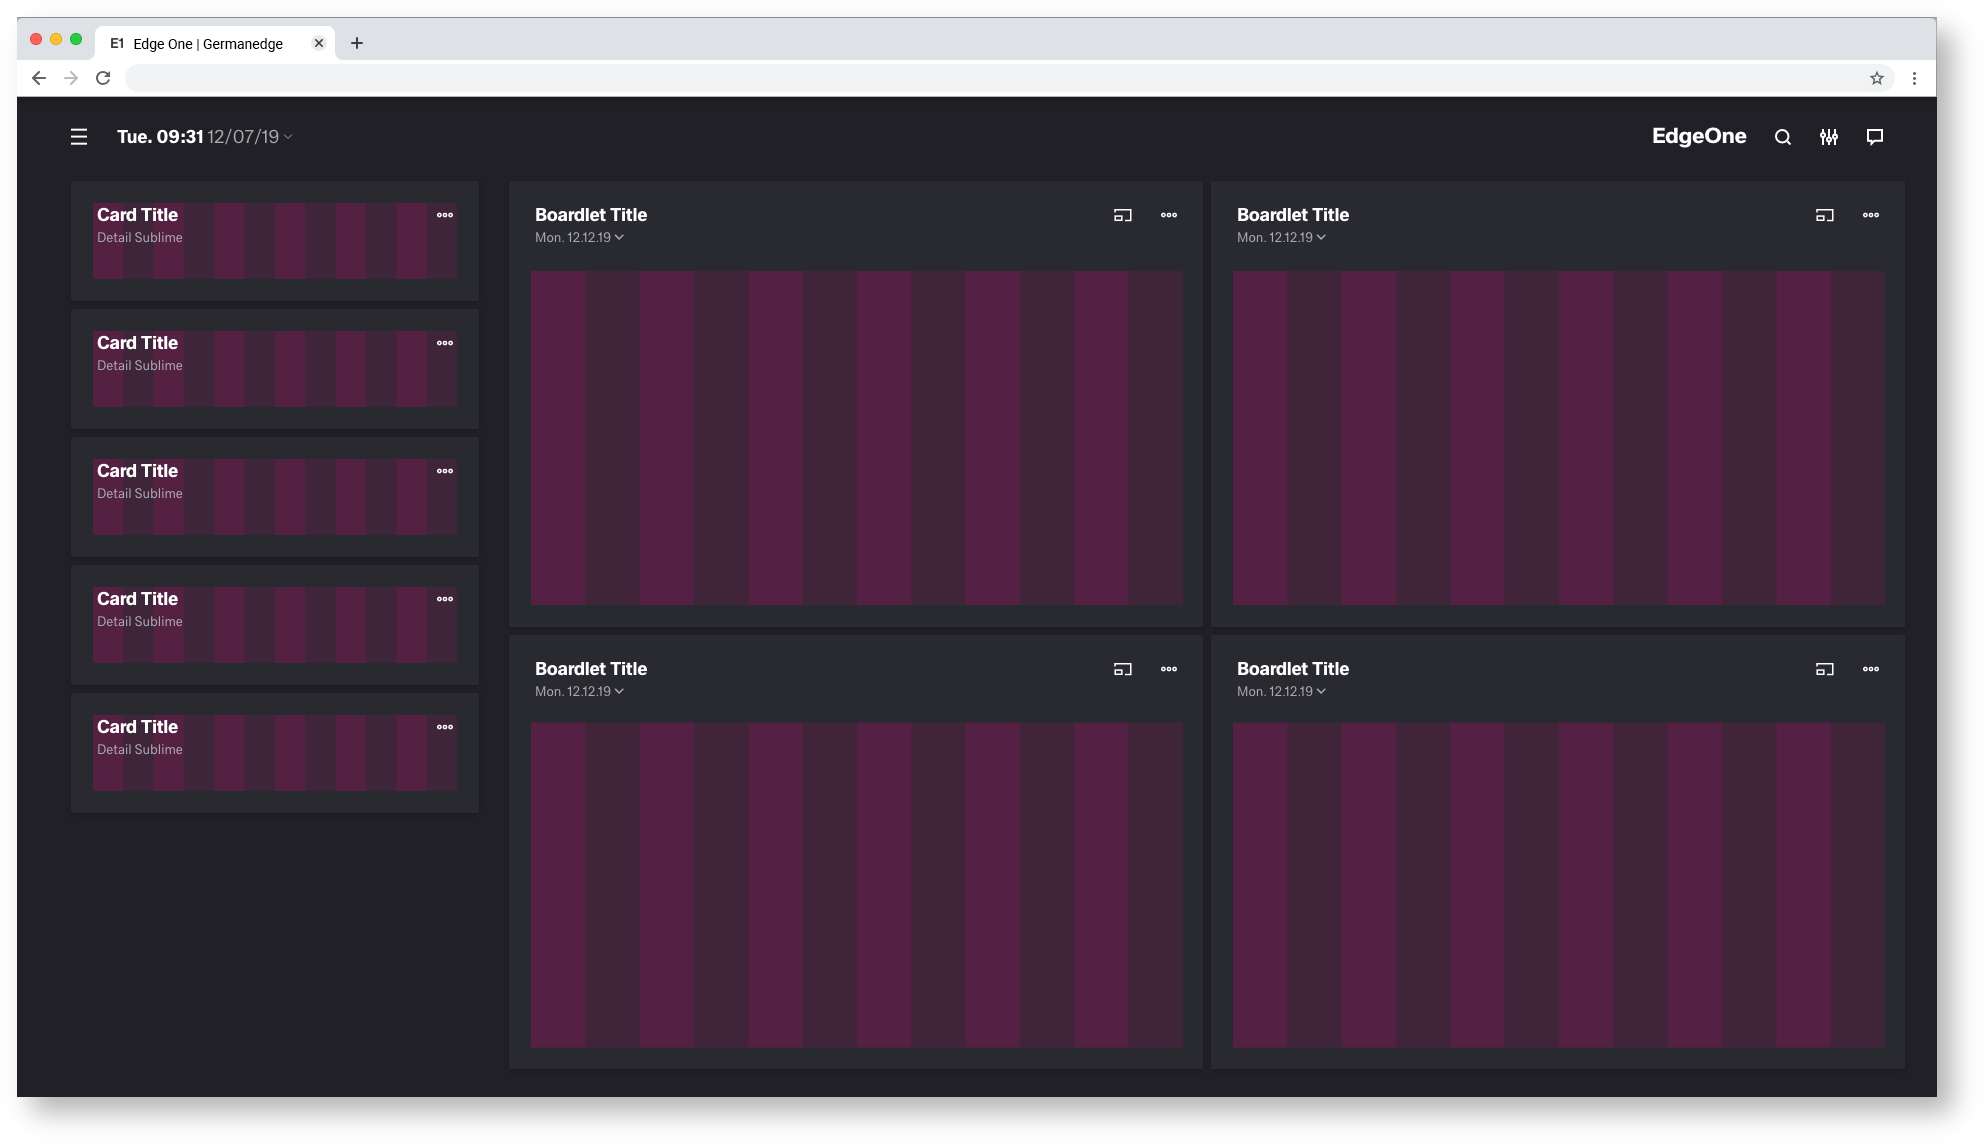The image size is (1985, 1145).
Task: Open a new browser tab
Action: pos(357,43)
